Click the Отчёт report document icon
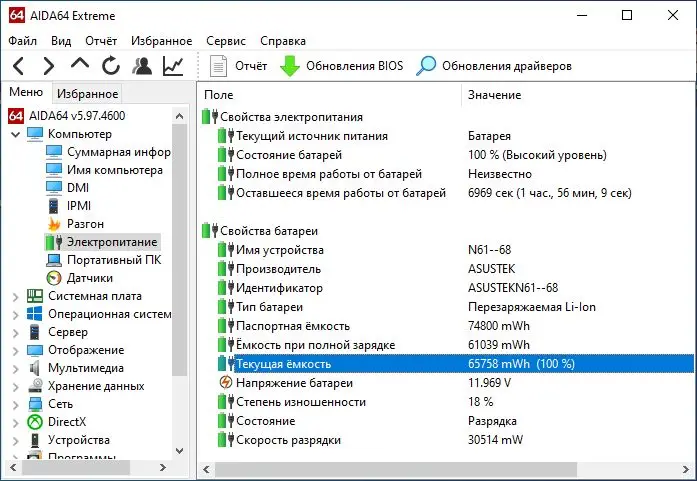697x481 pixels. click(x=218, y=66)
